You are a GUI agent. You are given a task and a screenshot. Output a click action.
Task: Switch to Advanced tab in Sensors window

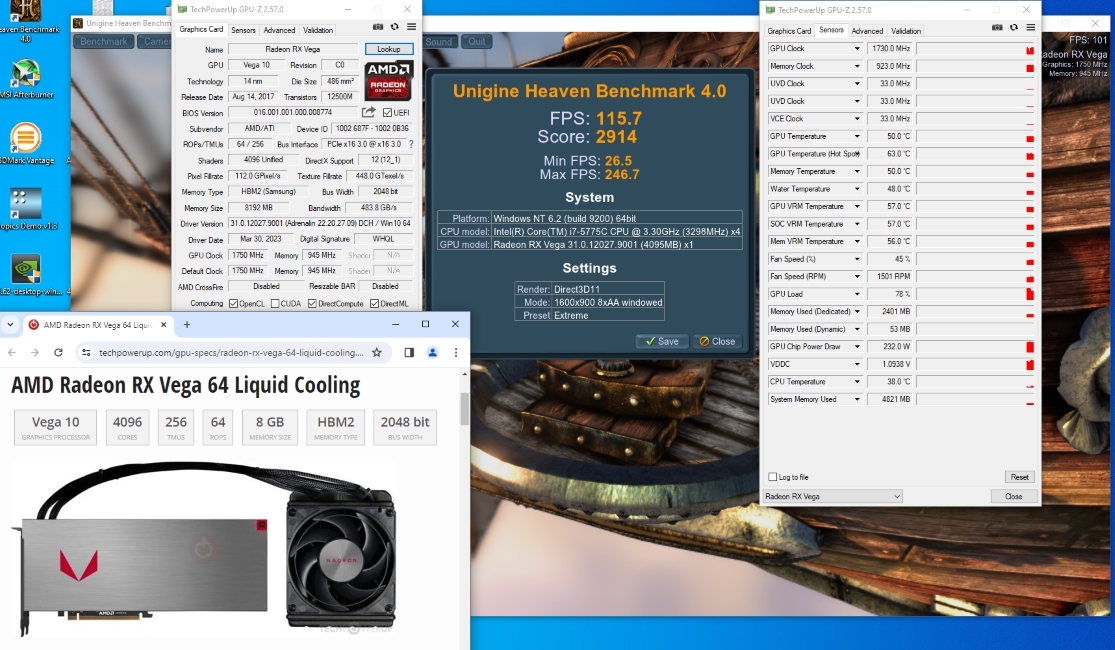click(x=868, y=31)
